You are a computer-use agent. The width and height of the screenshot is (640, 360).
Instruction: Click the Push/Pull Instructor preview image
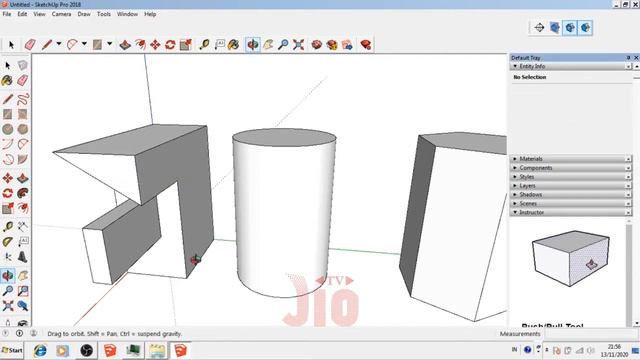tap(571, 258)
